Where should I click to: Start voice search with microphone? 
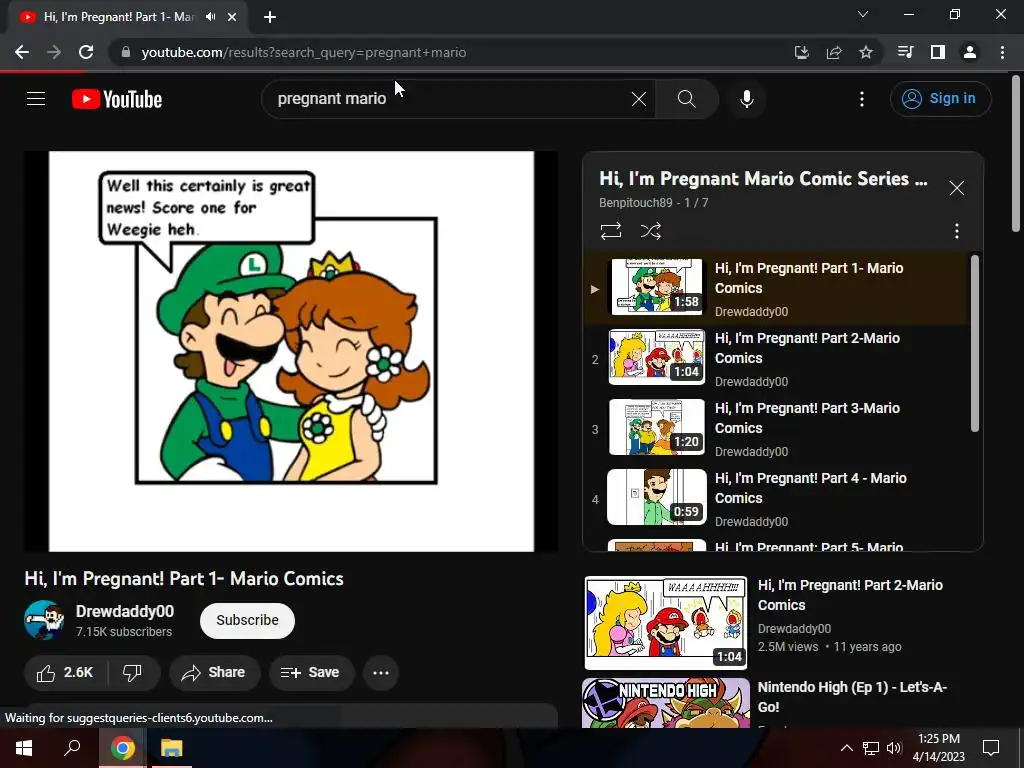[746, 99]
